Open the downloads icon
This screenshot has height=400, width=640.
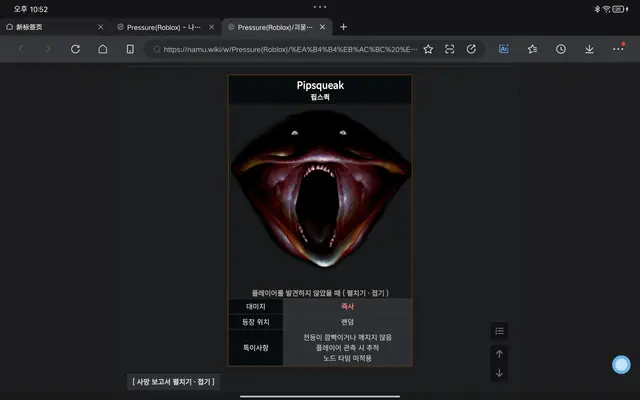(589, 49)
